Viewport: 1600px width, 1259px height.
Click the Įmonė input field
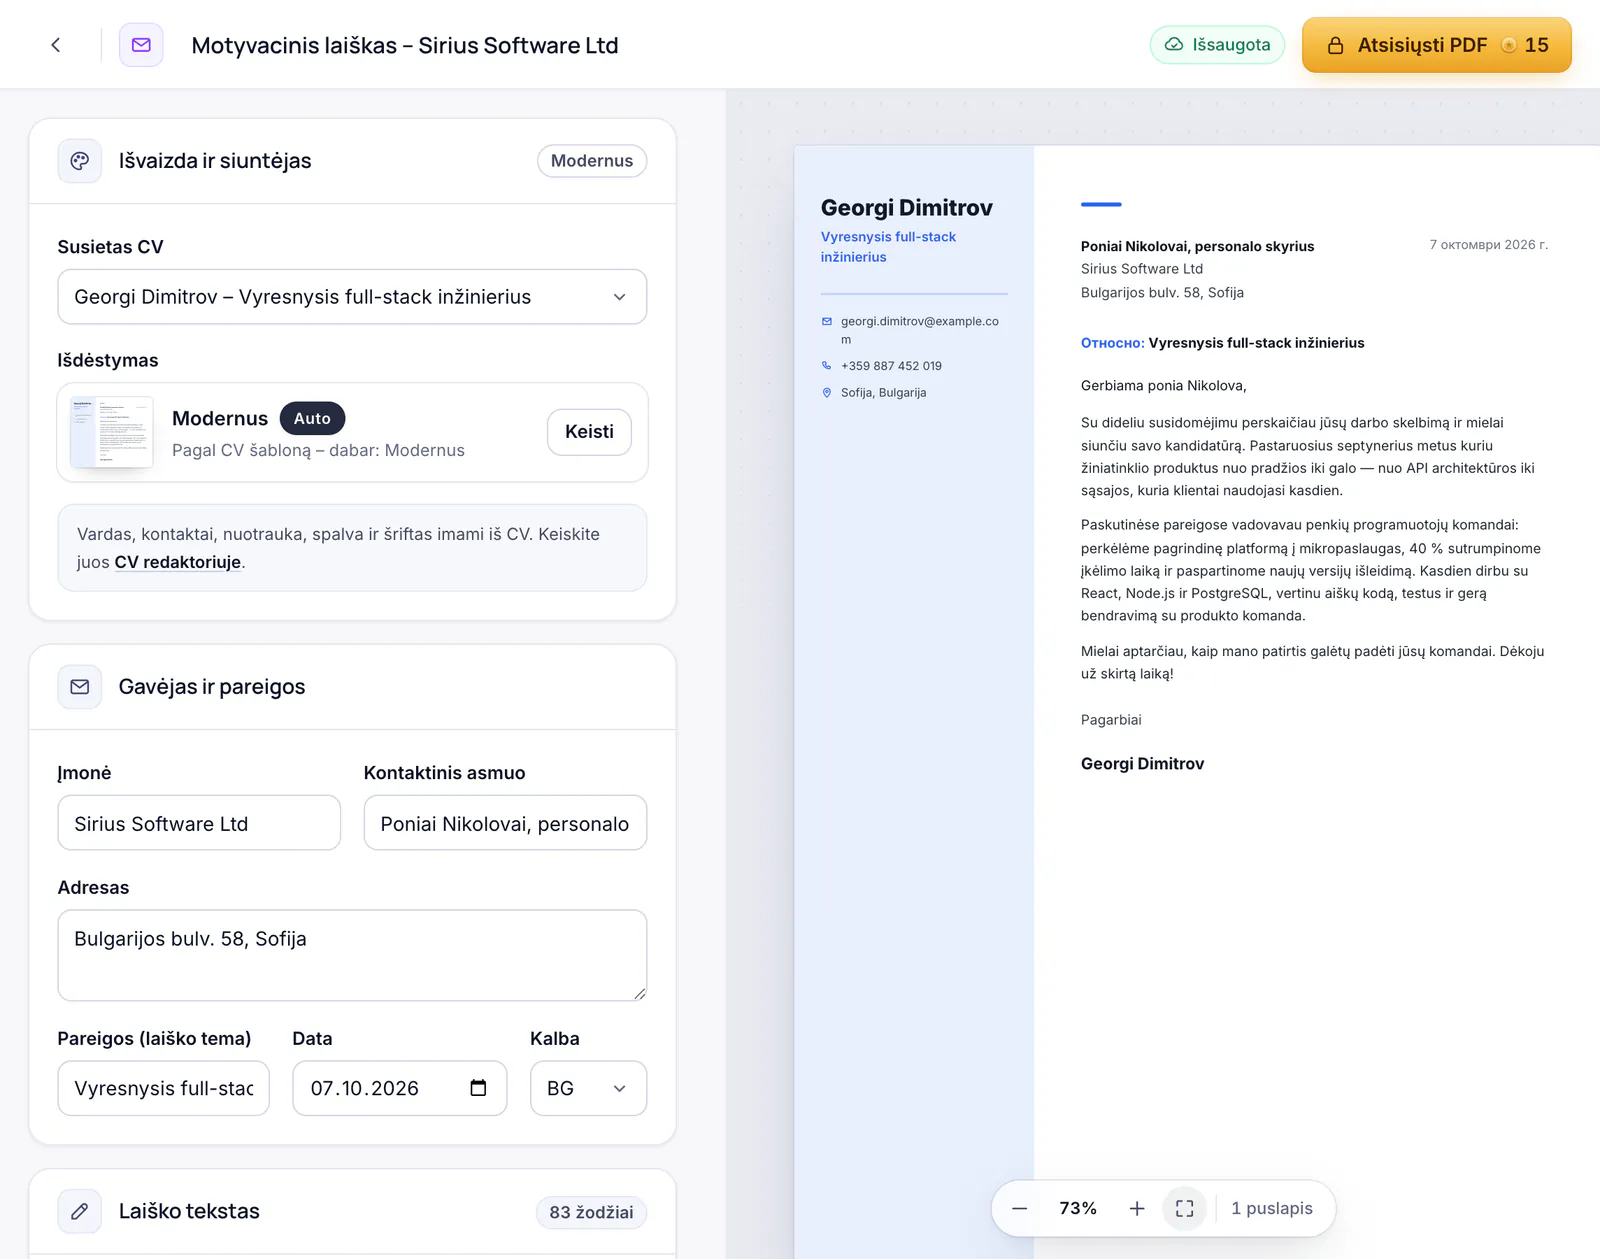click(x=199, y=823)
